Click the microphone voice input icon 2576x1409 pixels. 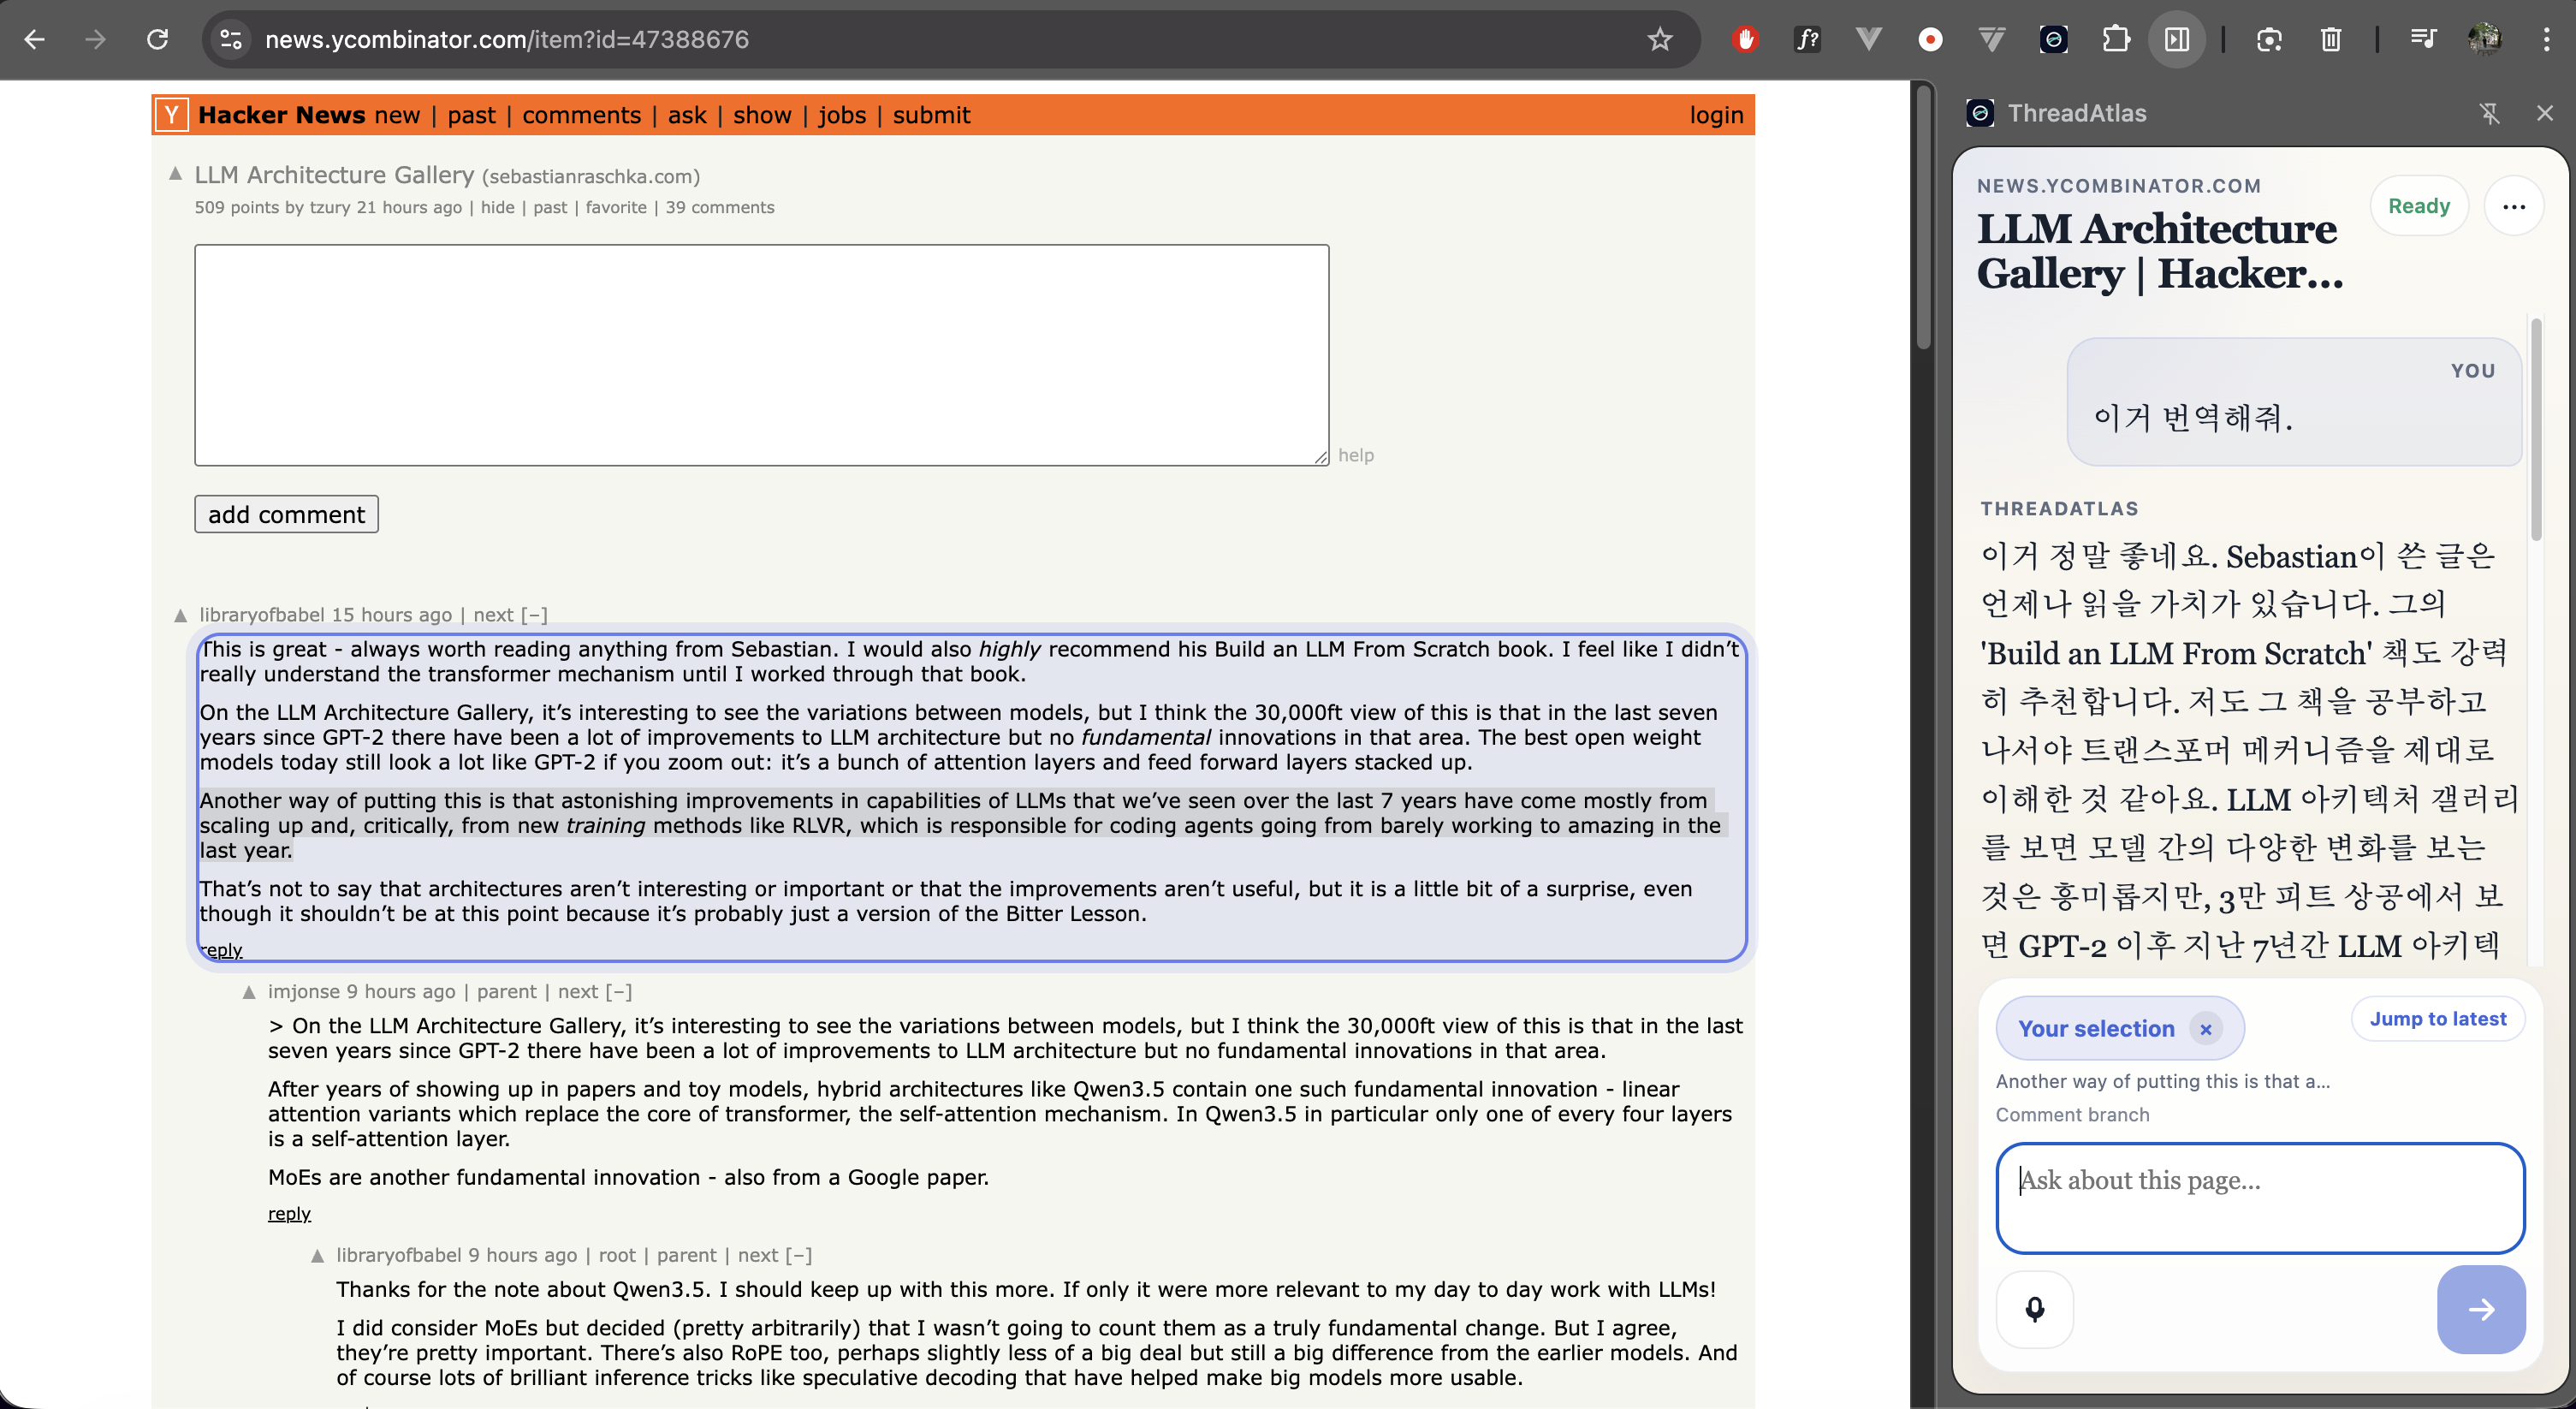(2034, 1309)
